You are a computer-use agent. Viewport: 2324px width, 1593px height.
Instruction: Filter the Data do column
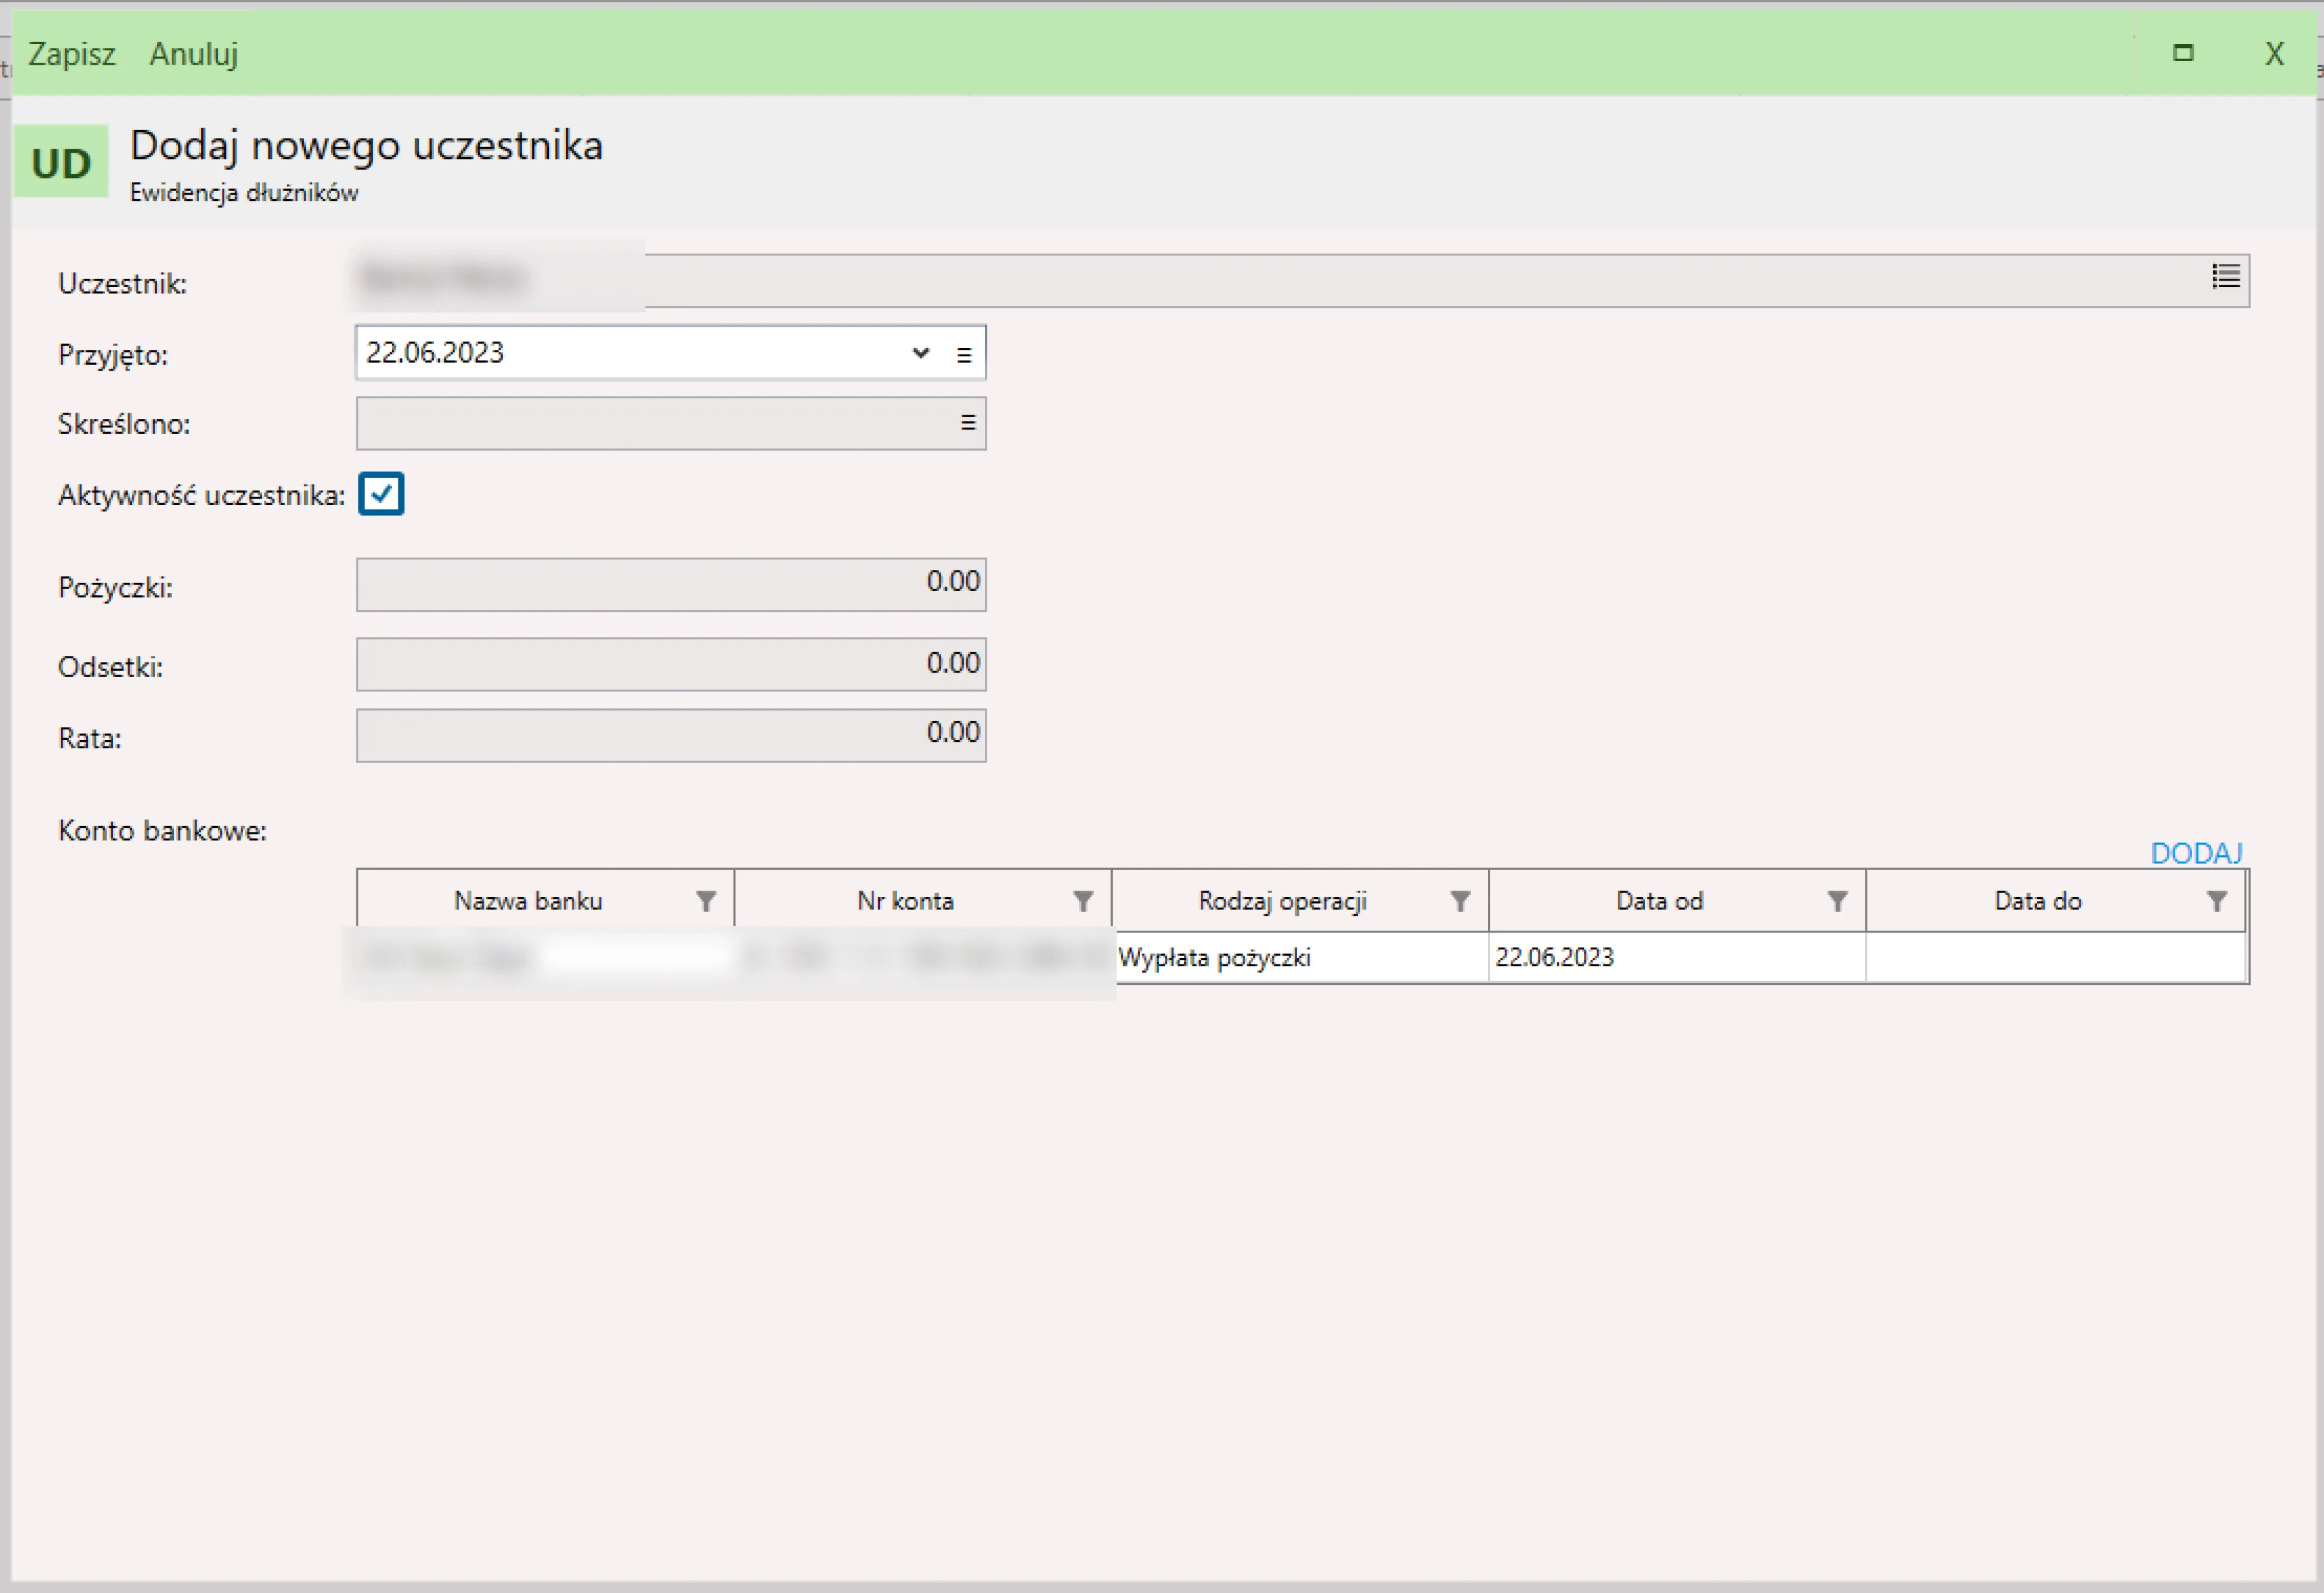tap(2217, 901)
